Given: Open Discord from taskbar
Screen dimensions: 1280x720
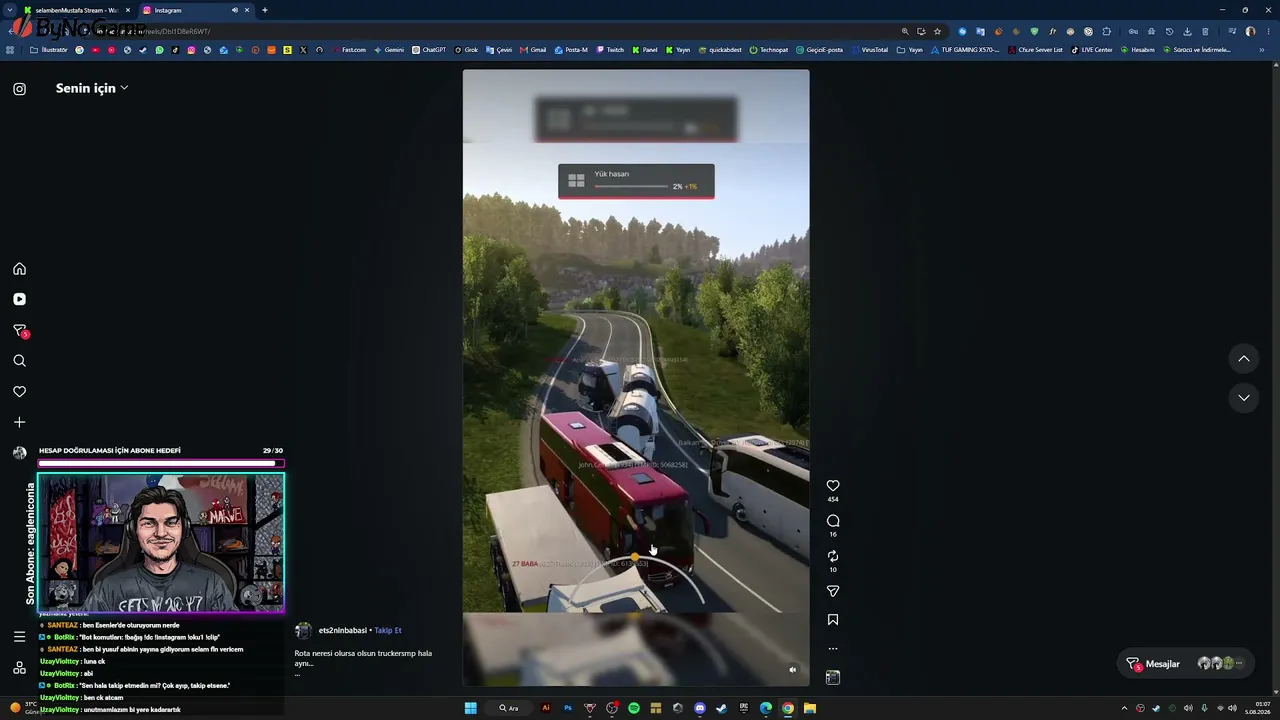Looking at the screenshot, I should (700, 709).
